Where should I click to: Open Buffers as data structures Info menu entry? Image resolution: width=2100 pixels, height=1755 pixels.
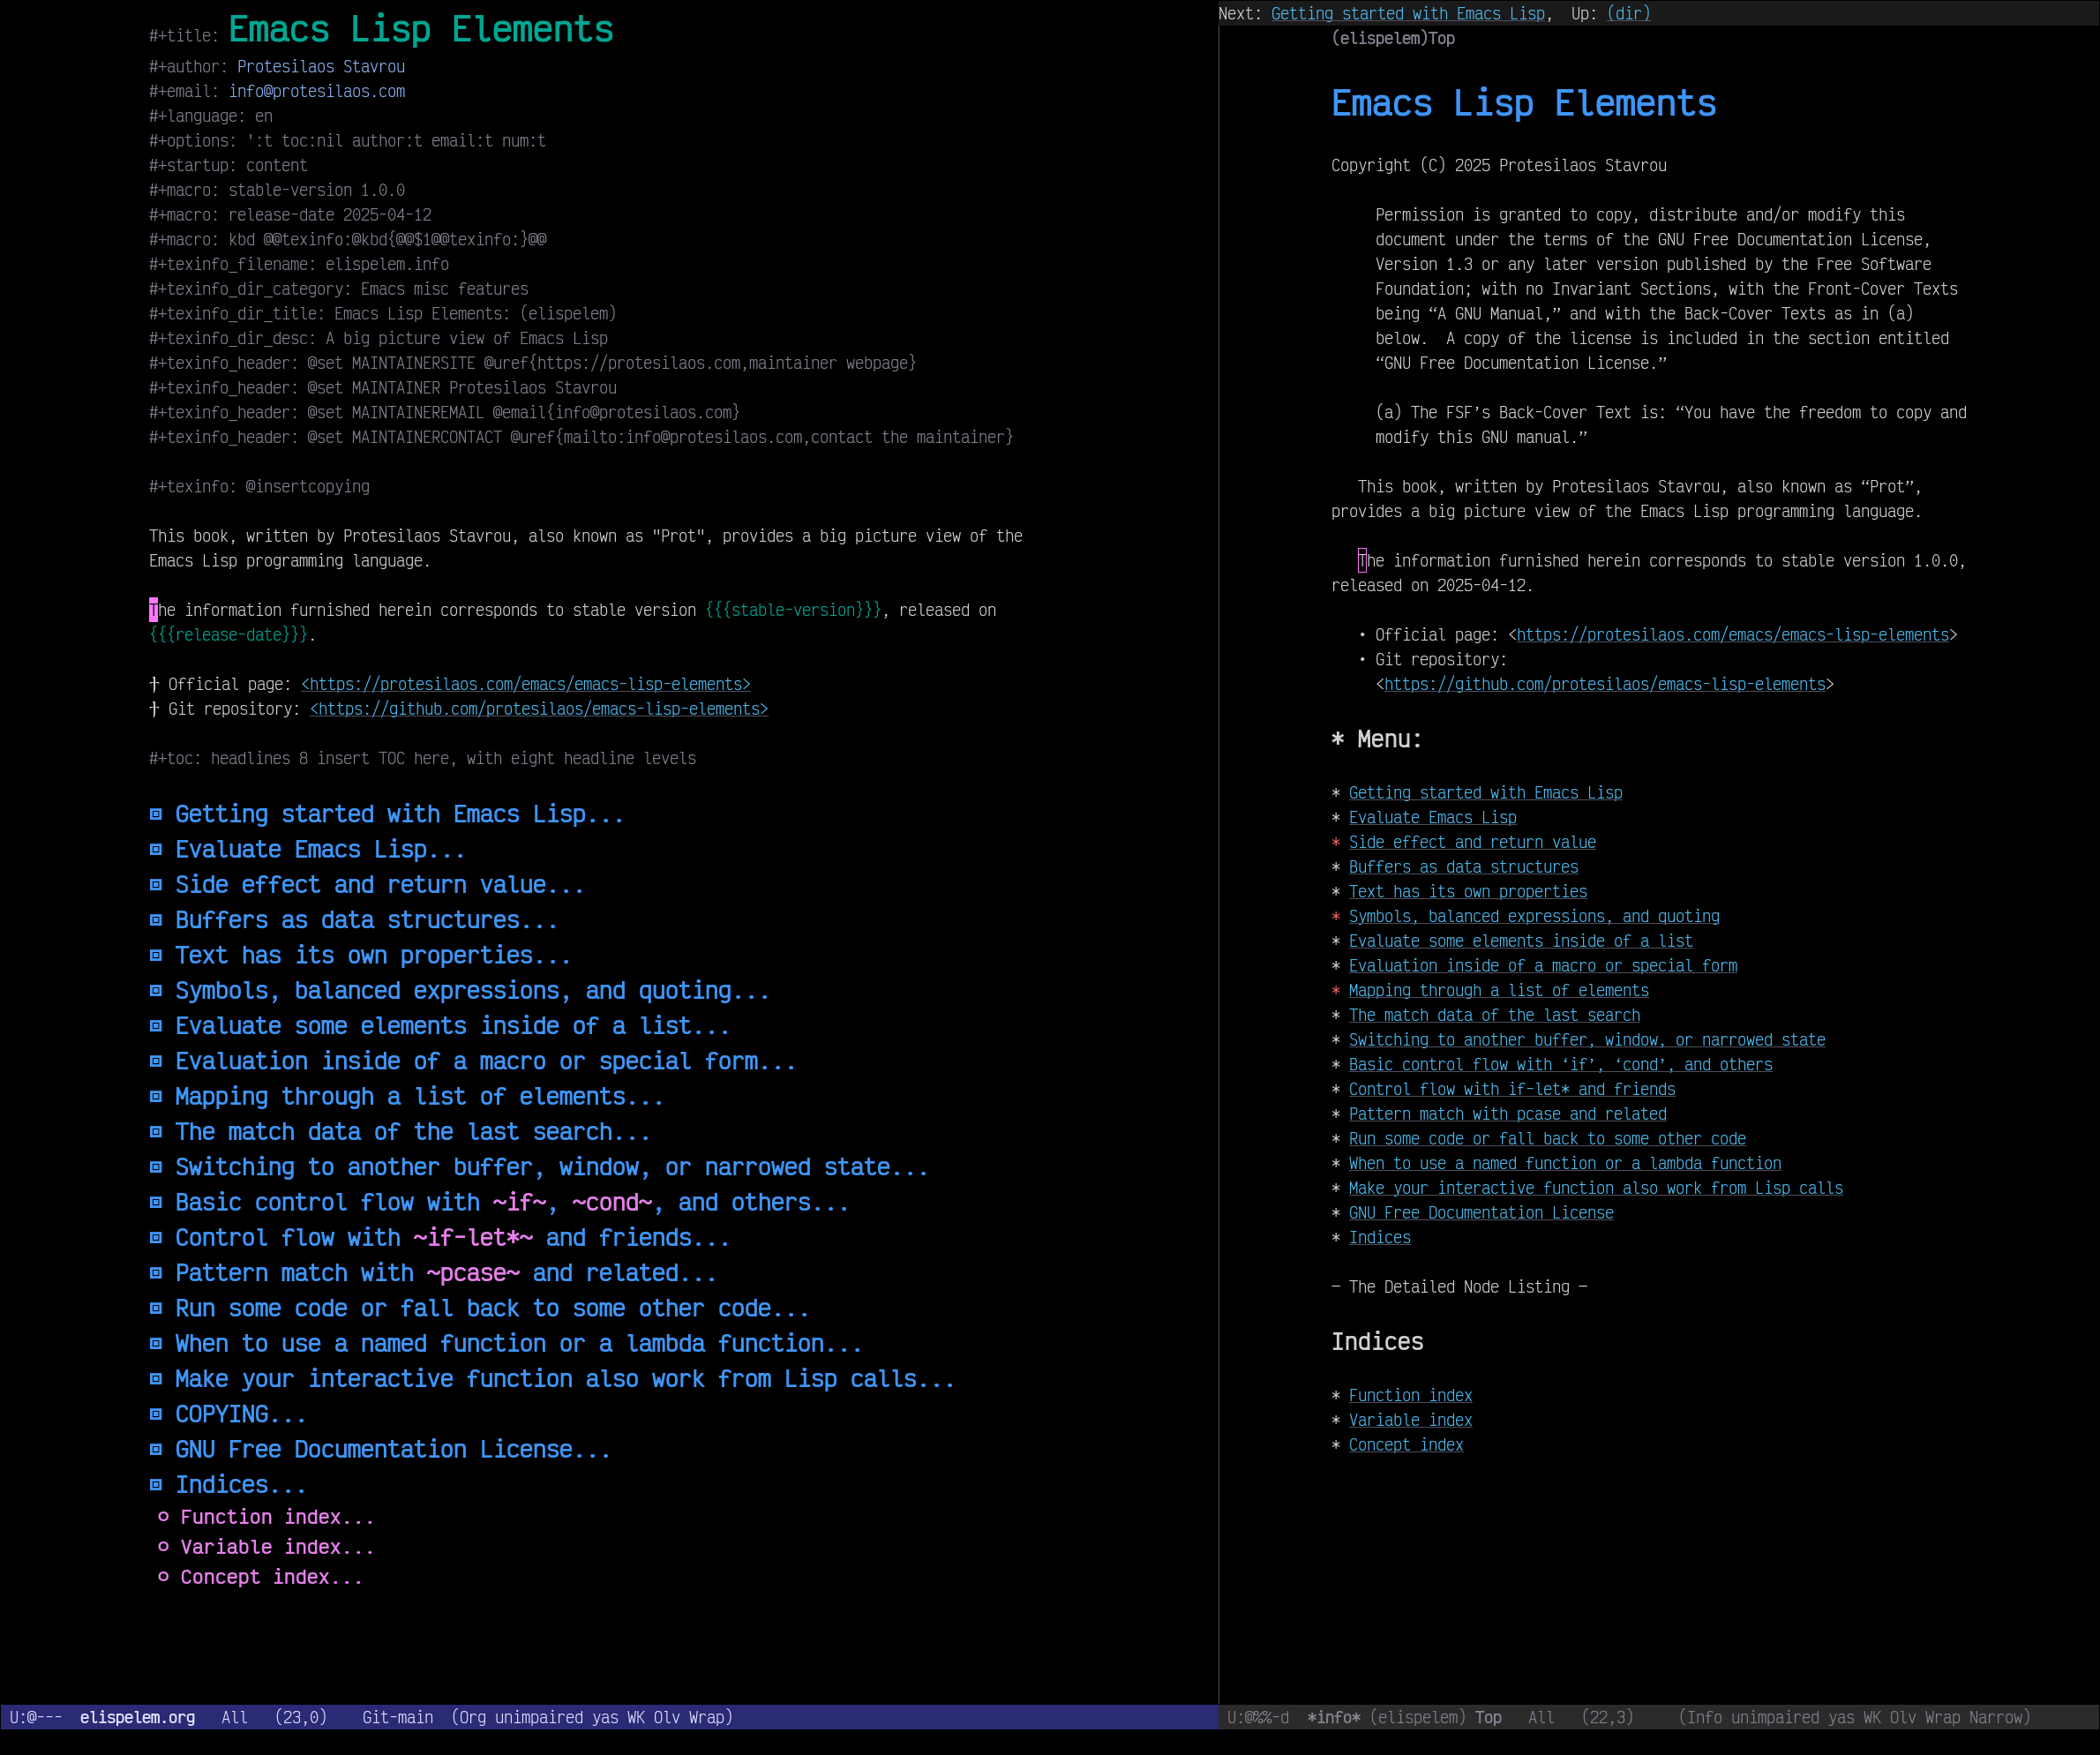1463,867
